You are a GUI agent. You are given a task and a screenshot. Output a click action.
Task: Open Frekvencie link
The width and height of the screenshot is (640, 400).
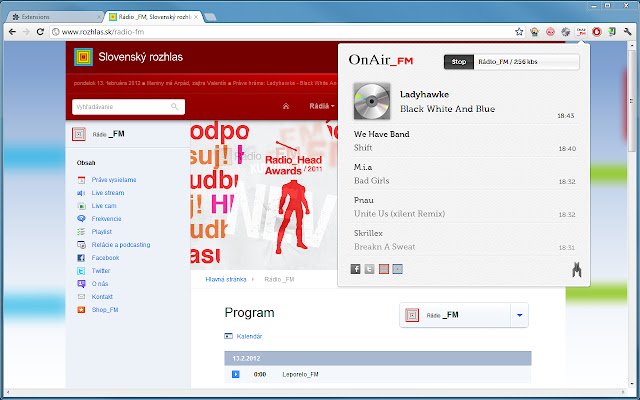click(x=107, y=219)
